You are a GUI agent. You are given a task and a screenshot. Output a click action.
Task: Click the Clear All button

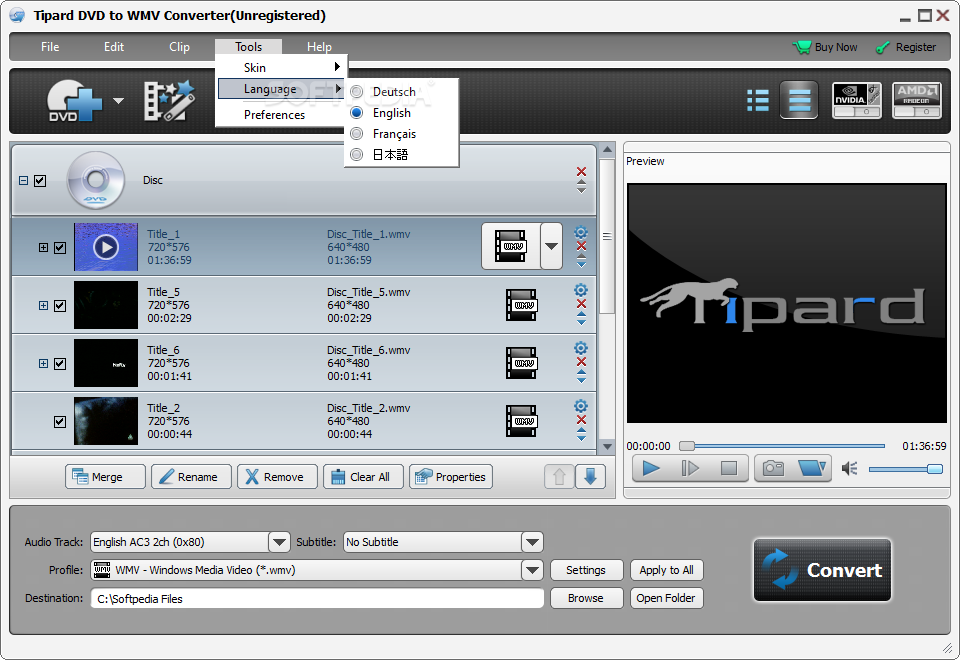point(363,477)
